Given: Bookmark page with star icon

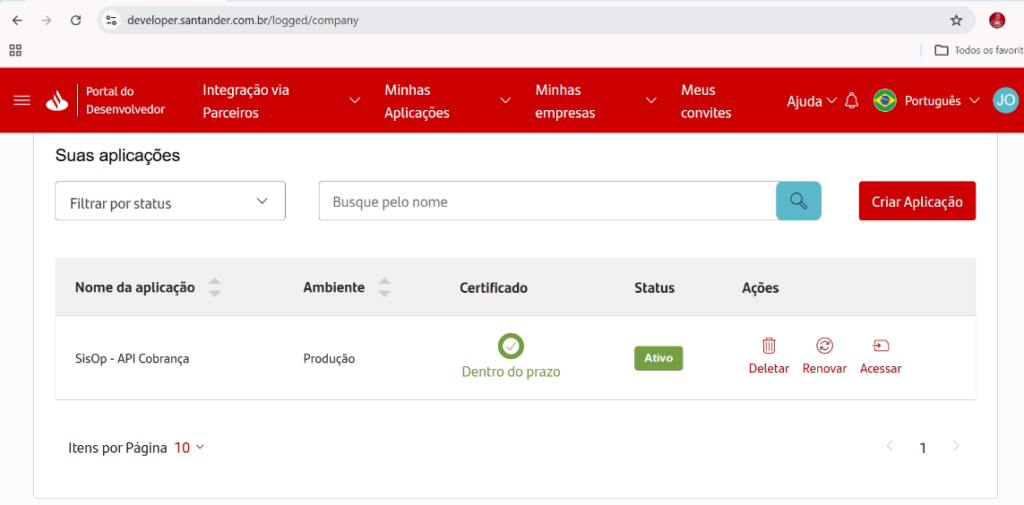Looking at the screenshot, I should tap(956, 20).
